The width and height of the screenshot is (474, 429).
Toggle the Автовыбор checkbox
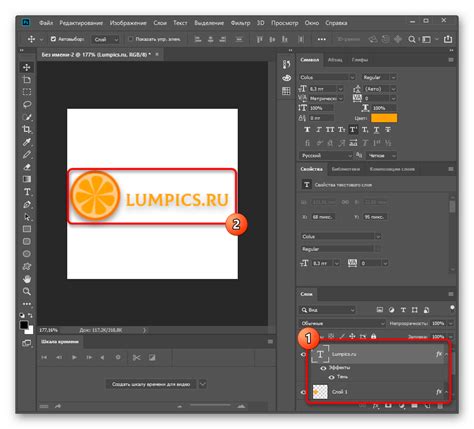pos(53,39)
